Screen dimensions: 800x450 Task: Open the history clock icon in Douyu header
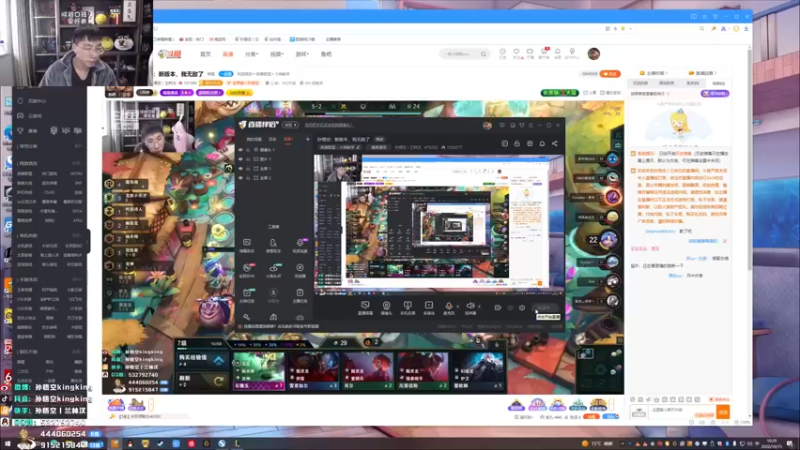(x=503, y=53)
